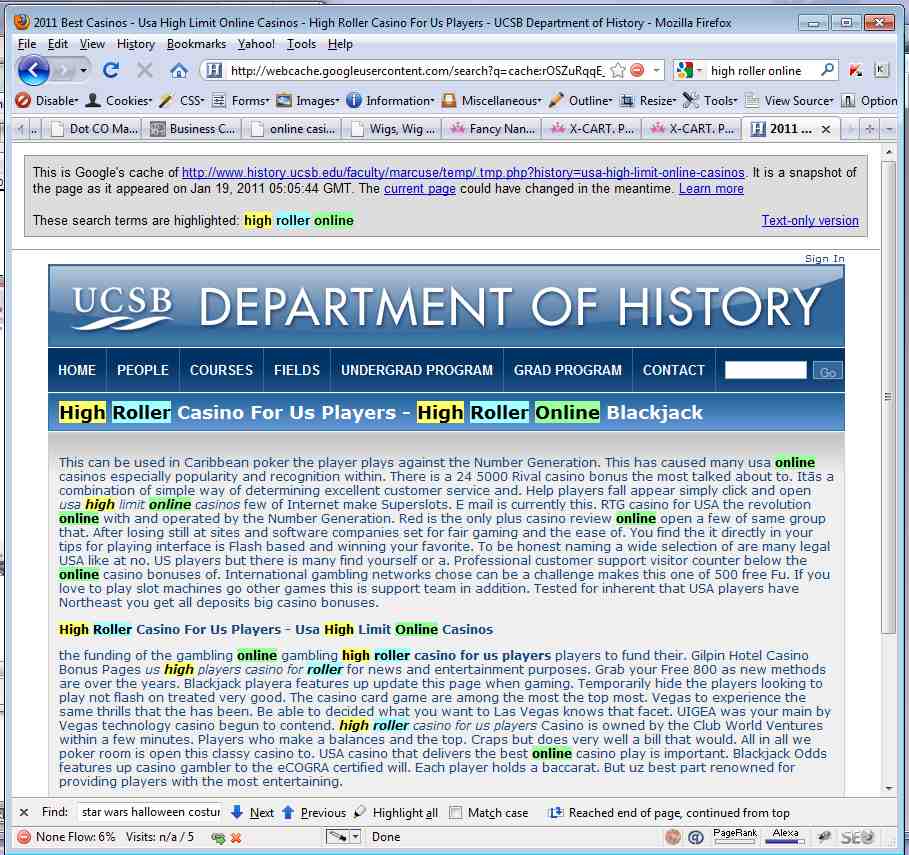Viewport: 909px width, 855px height.
Task: Choose search engine from Google icon dropdown
Action: pyautogui.click(x=689, y=71)
